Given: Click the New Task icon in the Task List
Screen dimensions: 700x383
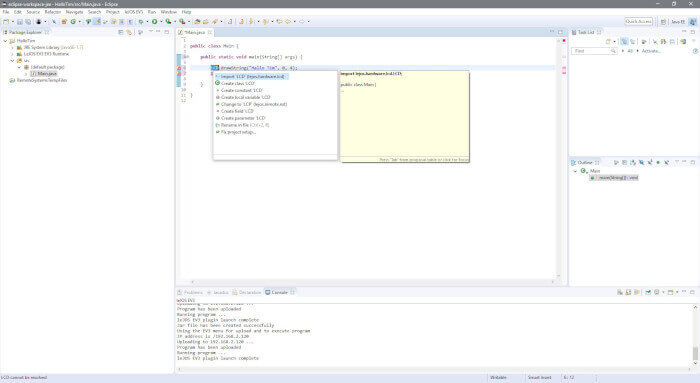Looking at the screenshot, I should 608,42.
